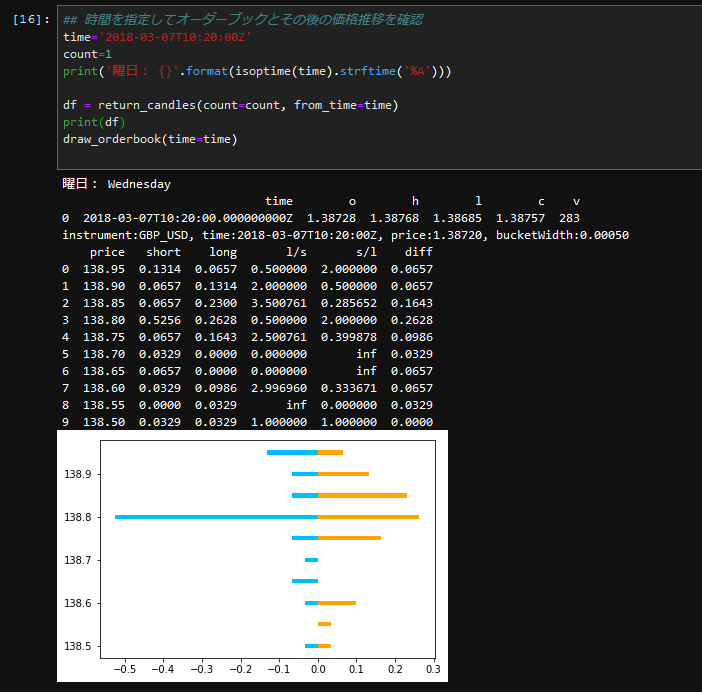Click the y-axis label 138.9

(77, 474)
